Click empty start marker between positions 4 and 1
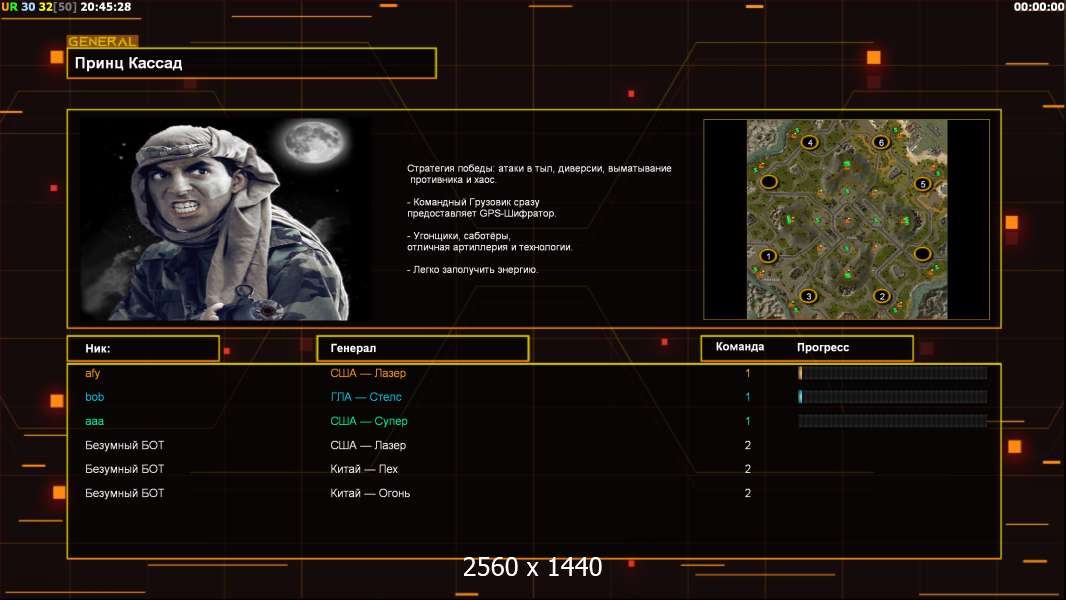Image resolution: width=1066 pixels, height=600 pixels. (x=768, y=182)
